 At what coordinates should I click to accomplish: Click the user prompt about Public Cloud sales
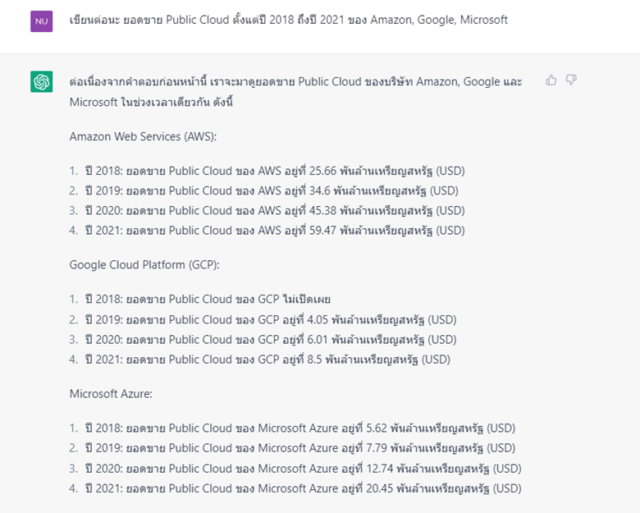coord(289,20)
